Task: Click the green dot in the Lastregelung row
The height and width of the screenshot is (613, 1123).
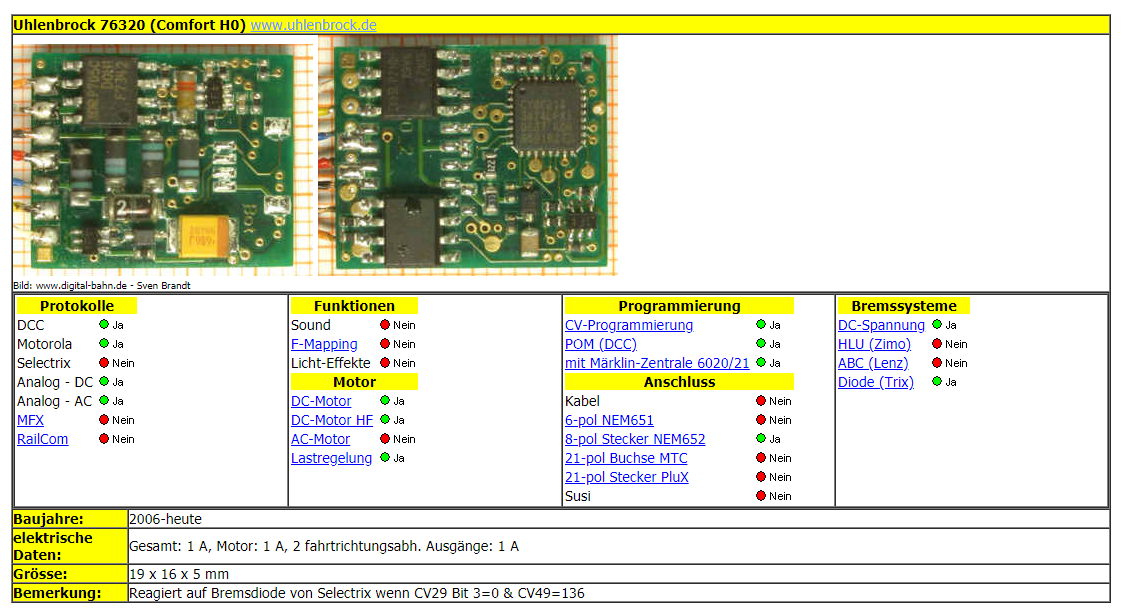Action: (385, 458)
